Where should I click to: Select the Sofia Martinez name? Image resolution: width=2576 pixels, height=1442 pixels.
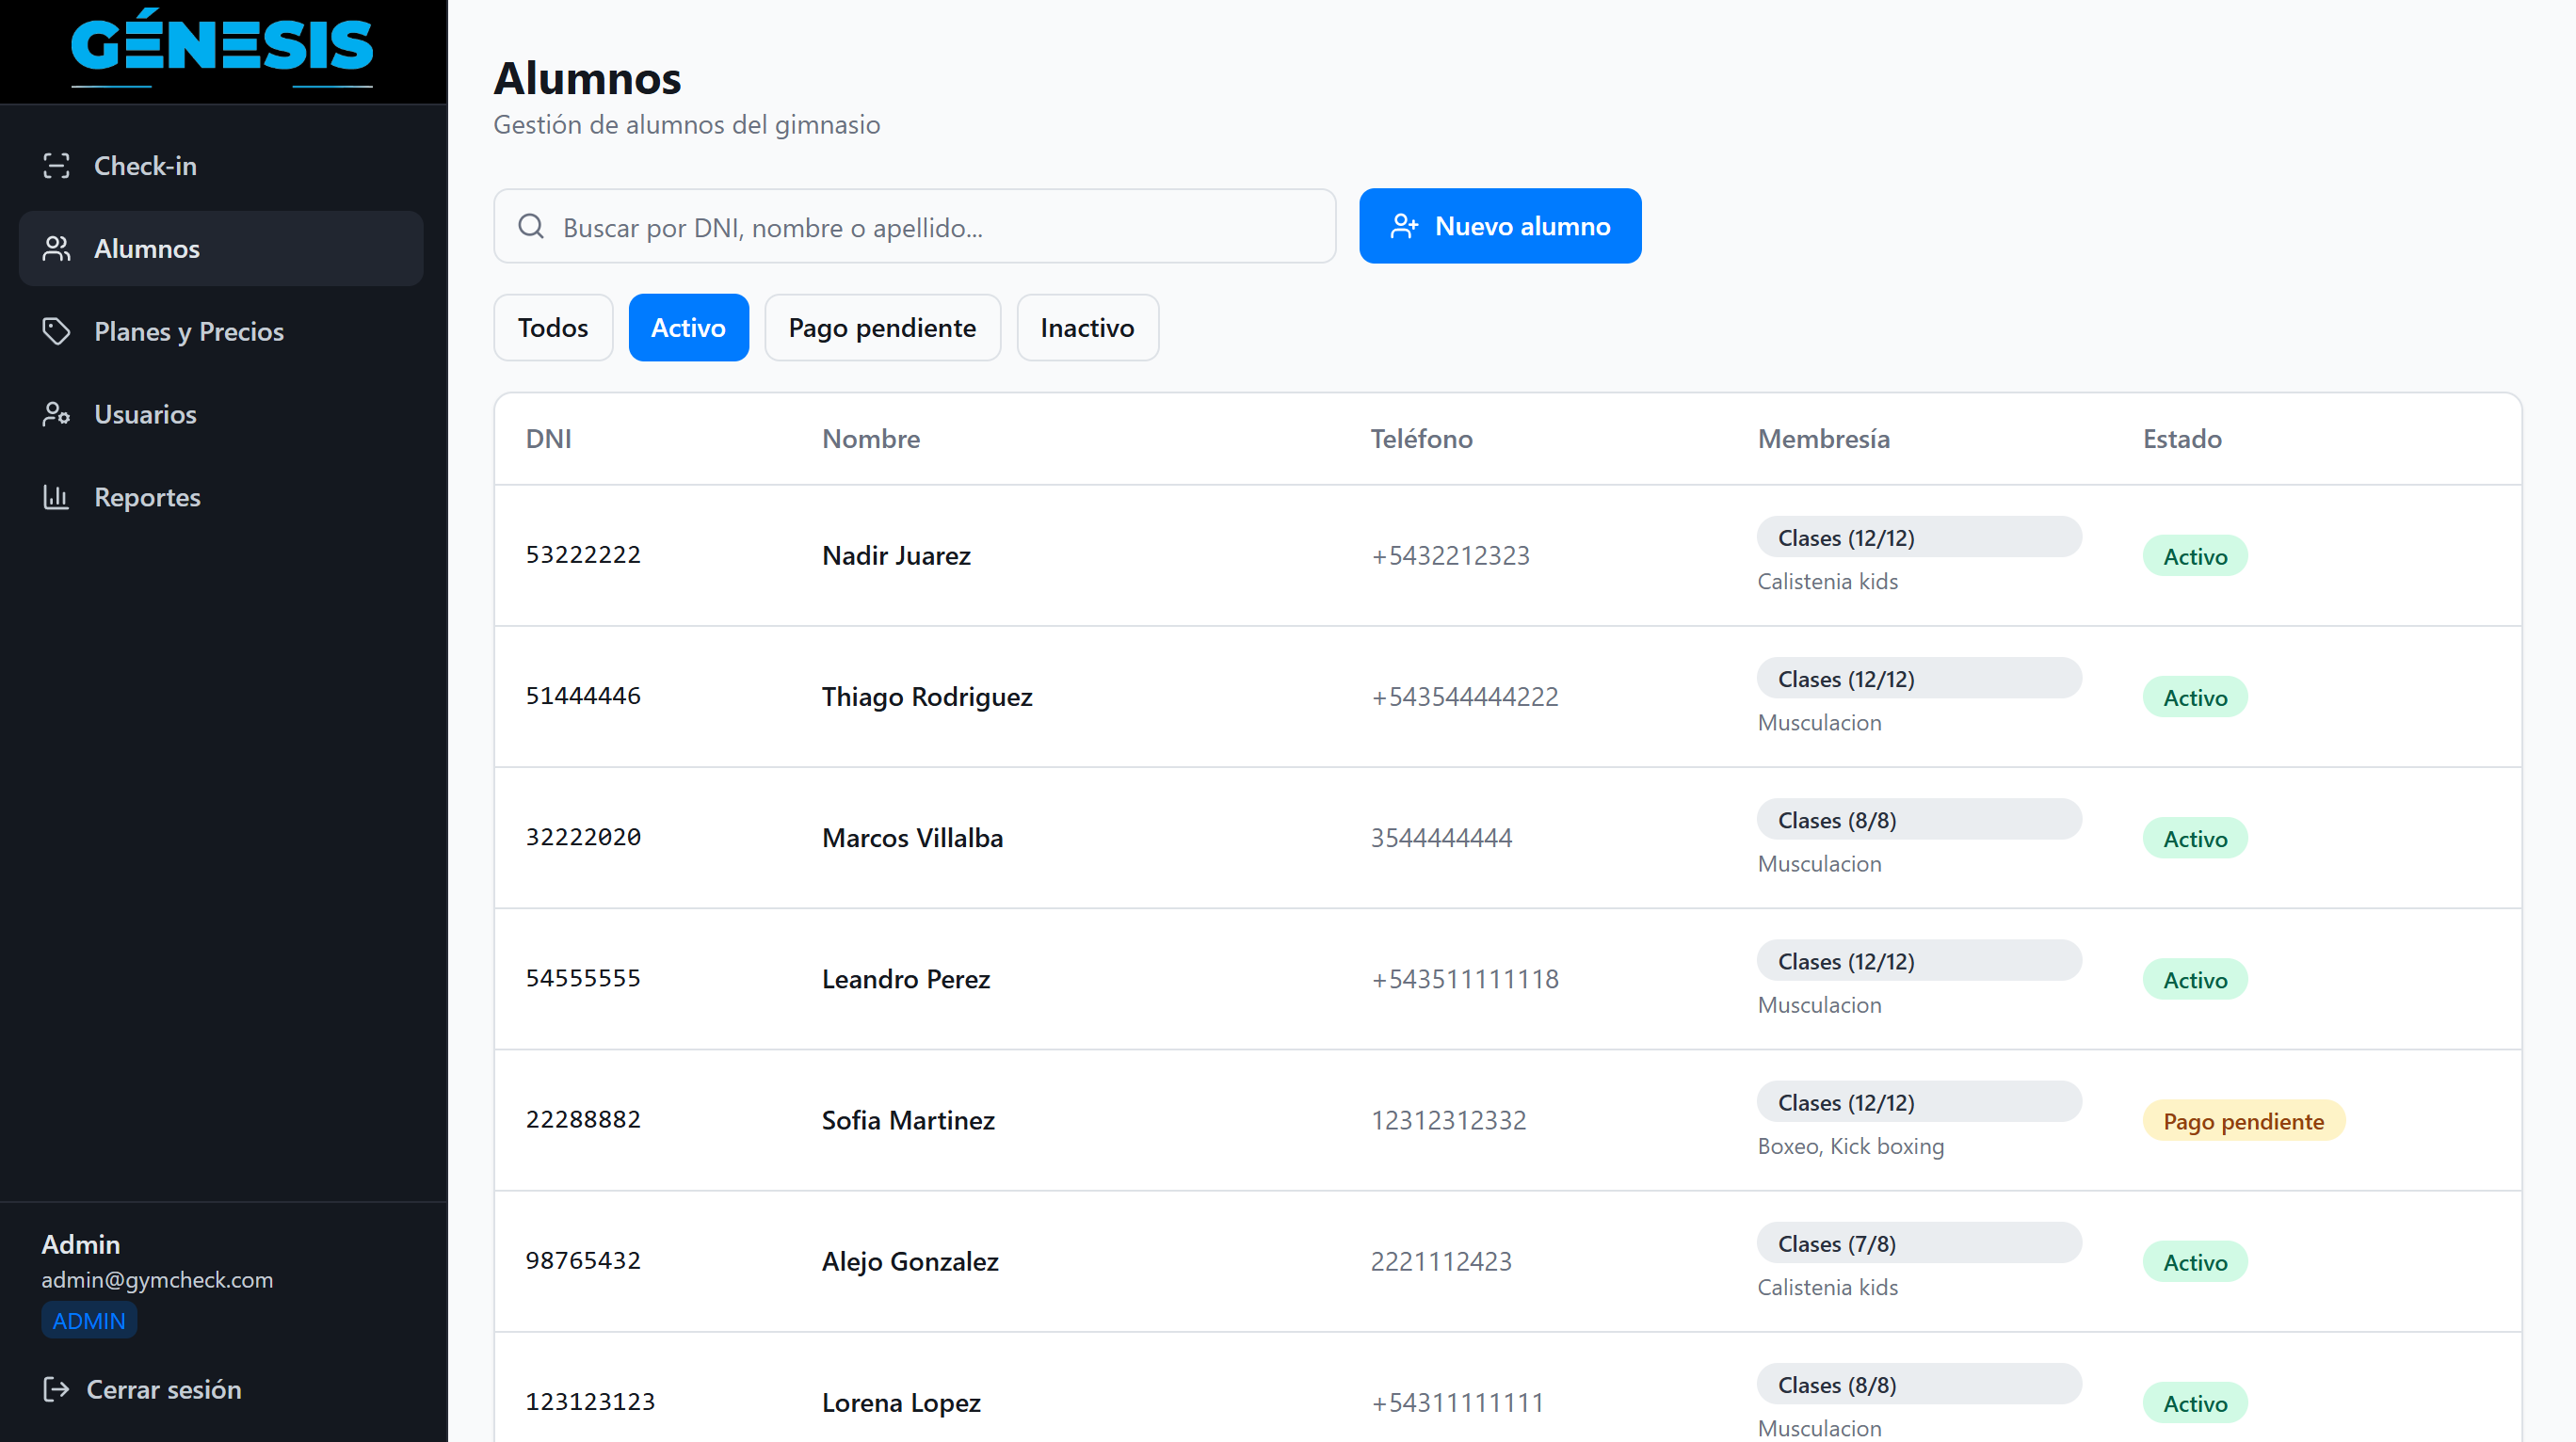(908, 1120)
